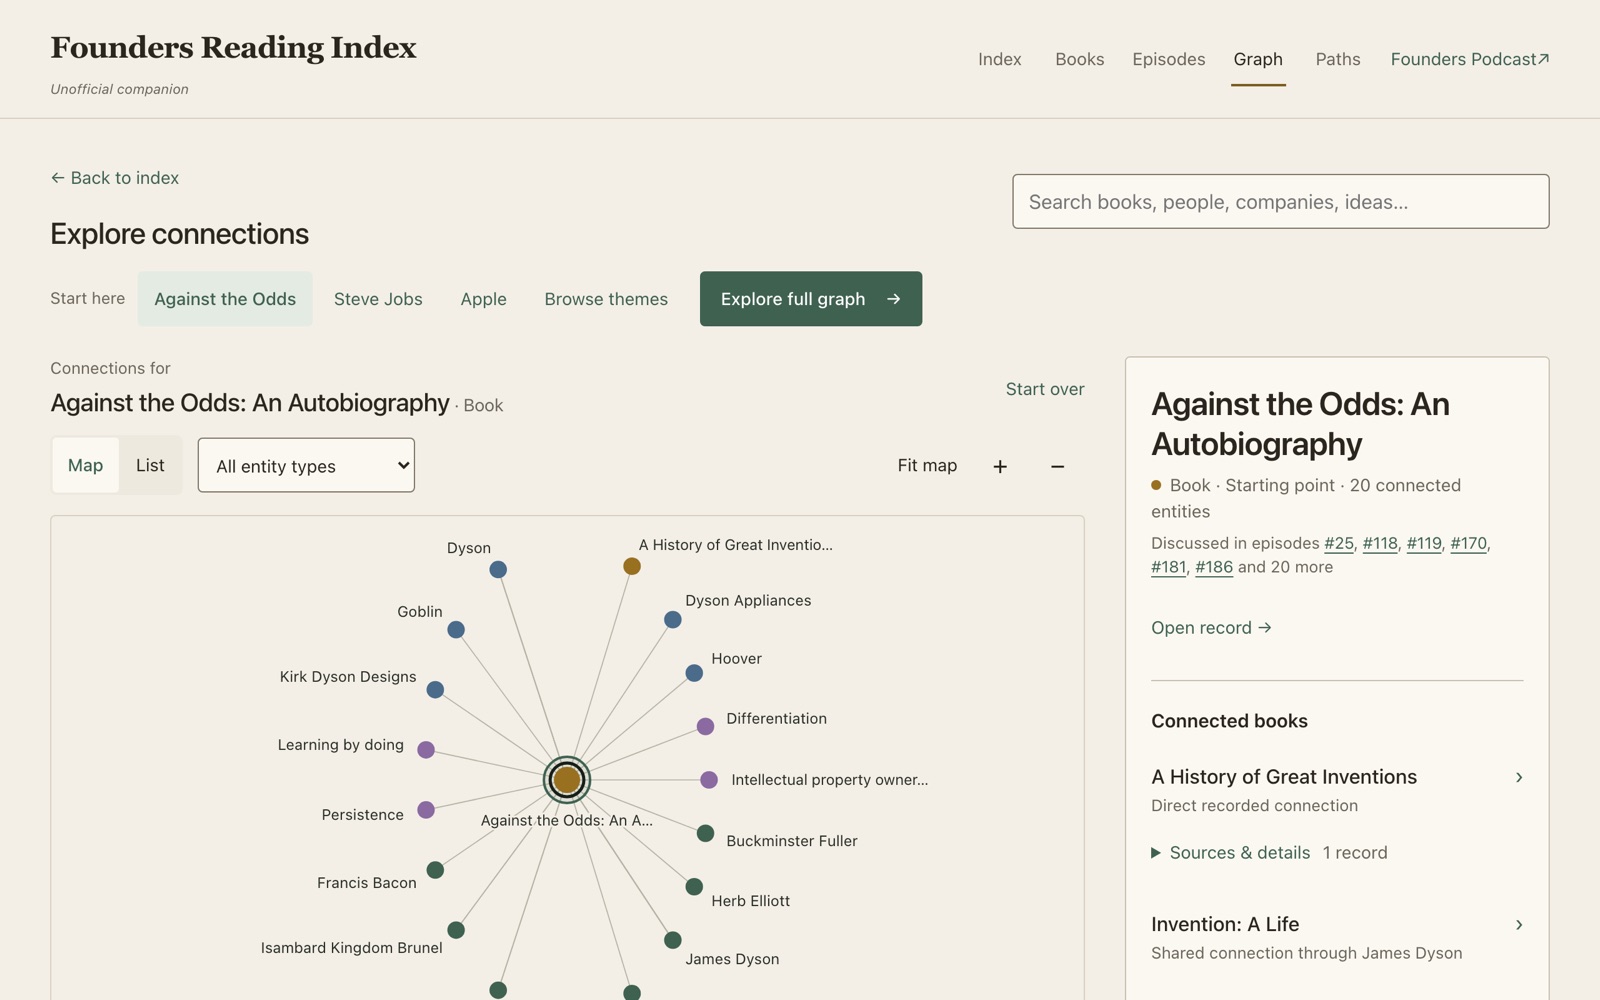The height and width of the screenshot is (1000, 1600).
Task: Click the Persistence theme node
Action: [x=426, y=810]
